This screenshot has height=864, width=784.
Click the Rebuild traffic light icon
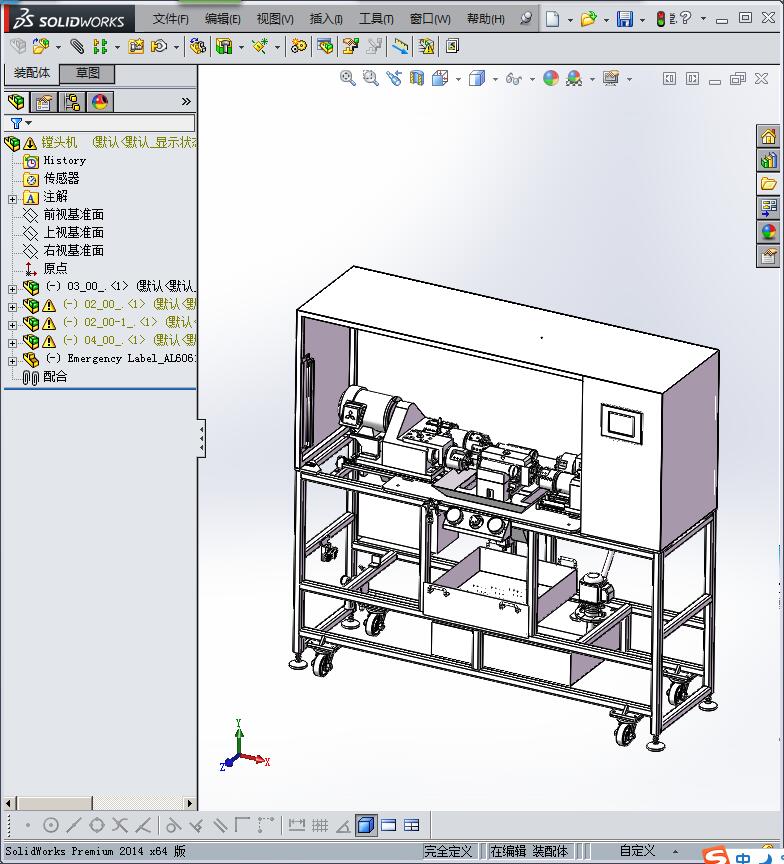[660, 19]
